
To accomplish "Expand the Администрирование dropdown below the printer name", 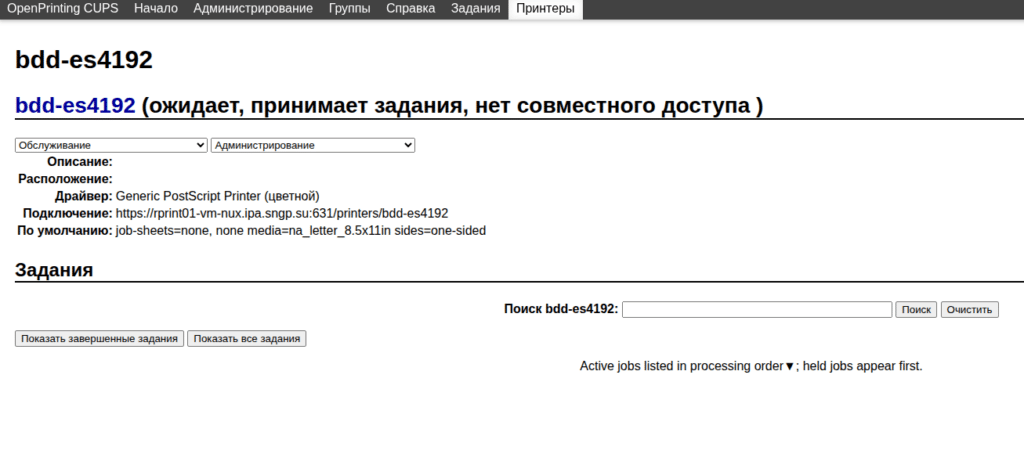I will [313, 145].
